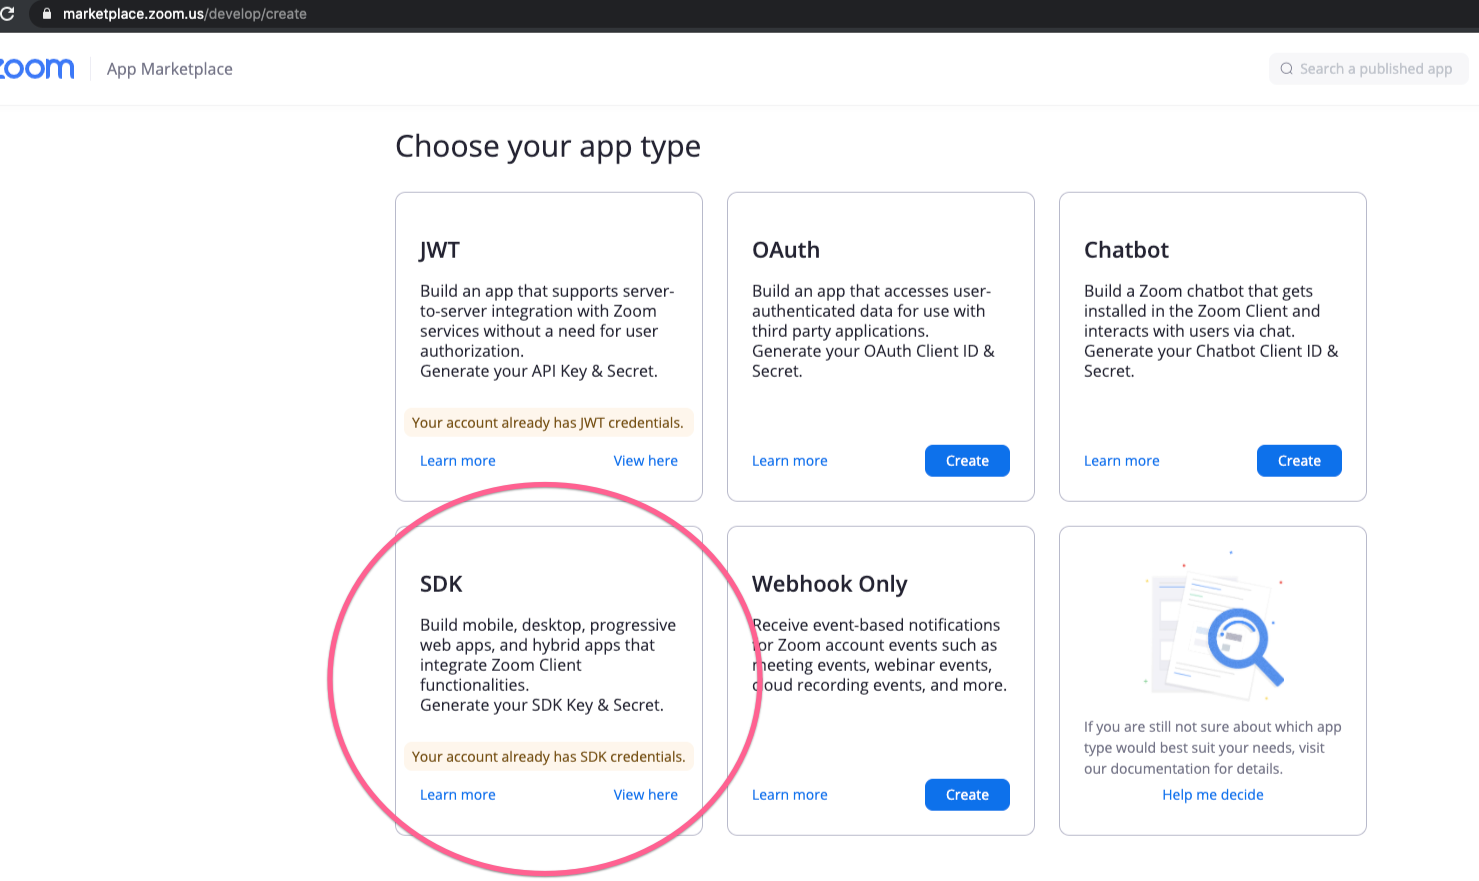Click the Zoom logo
Screen dimensions: 1479x881
click(x=37, y=68)
